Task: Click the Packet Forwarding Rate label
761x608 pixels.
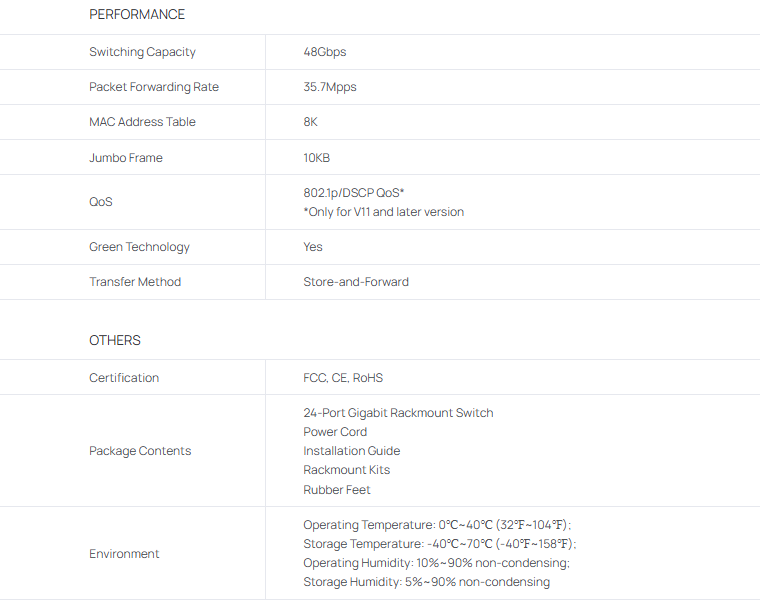Action: point(154,87)
